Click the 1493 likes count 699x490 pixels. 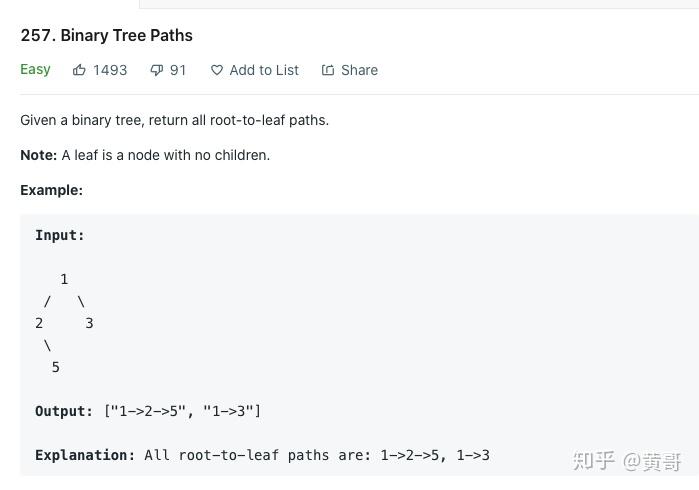coord(110,70)
